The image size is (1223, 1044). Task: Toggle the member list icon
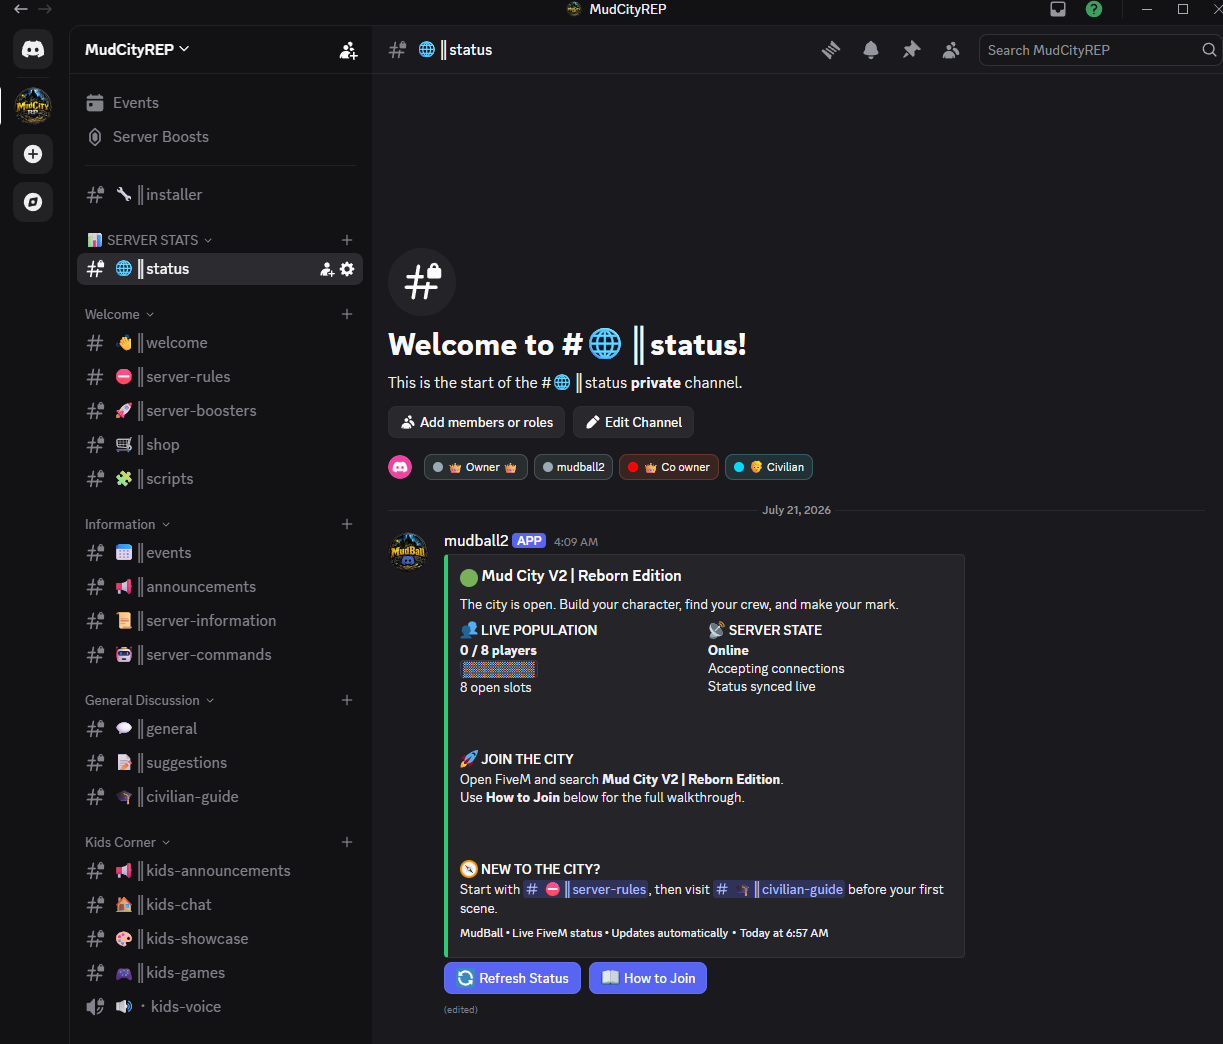click(x=951, y=50)
